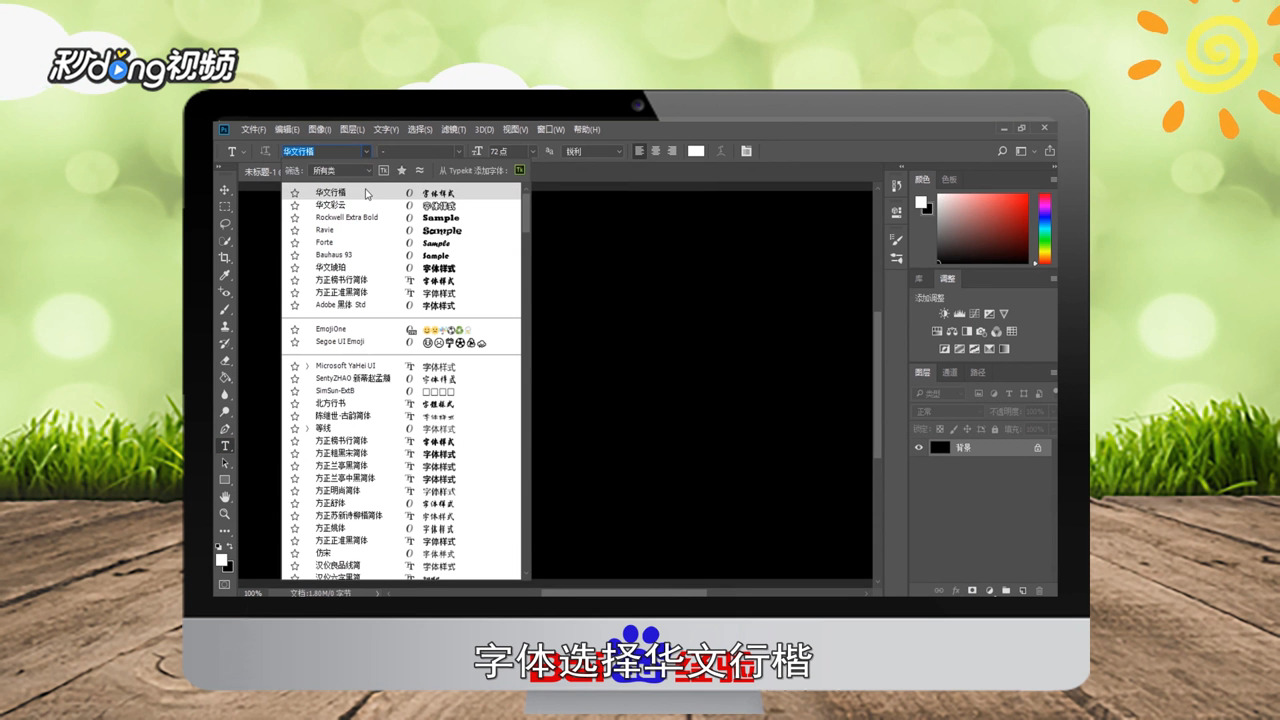Select the Zoom tool
Viewport: 1280px width, 720px height.
(225, 514)
